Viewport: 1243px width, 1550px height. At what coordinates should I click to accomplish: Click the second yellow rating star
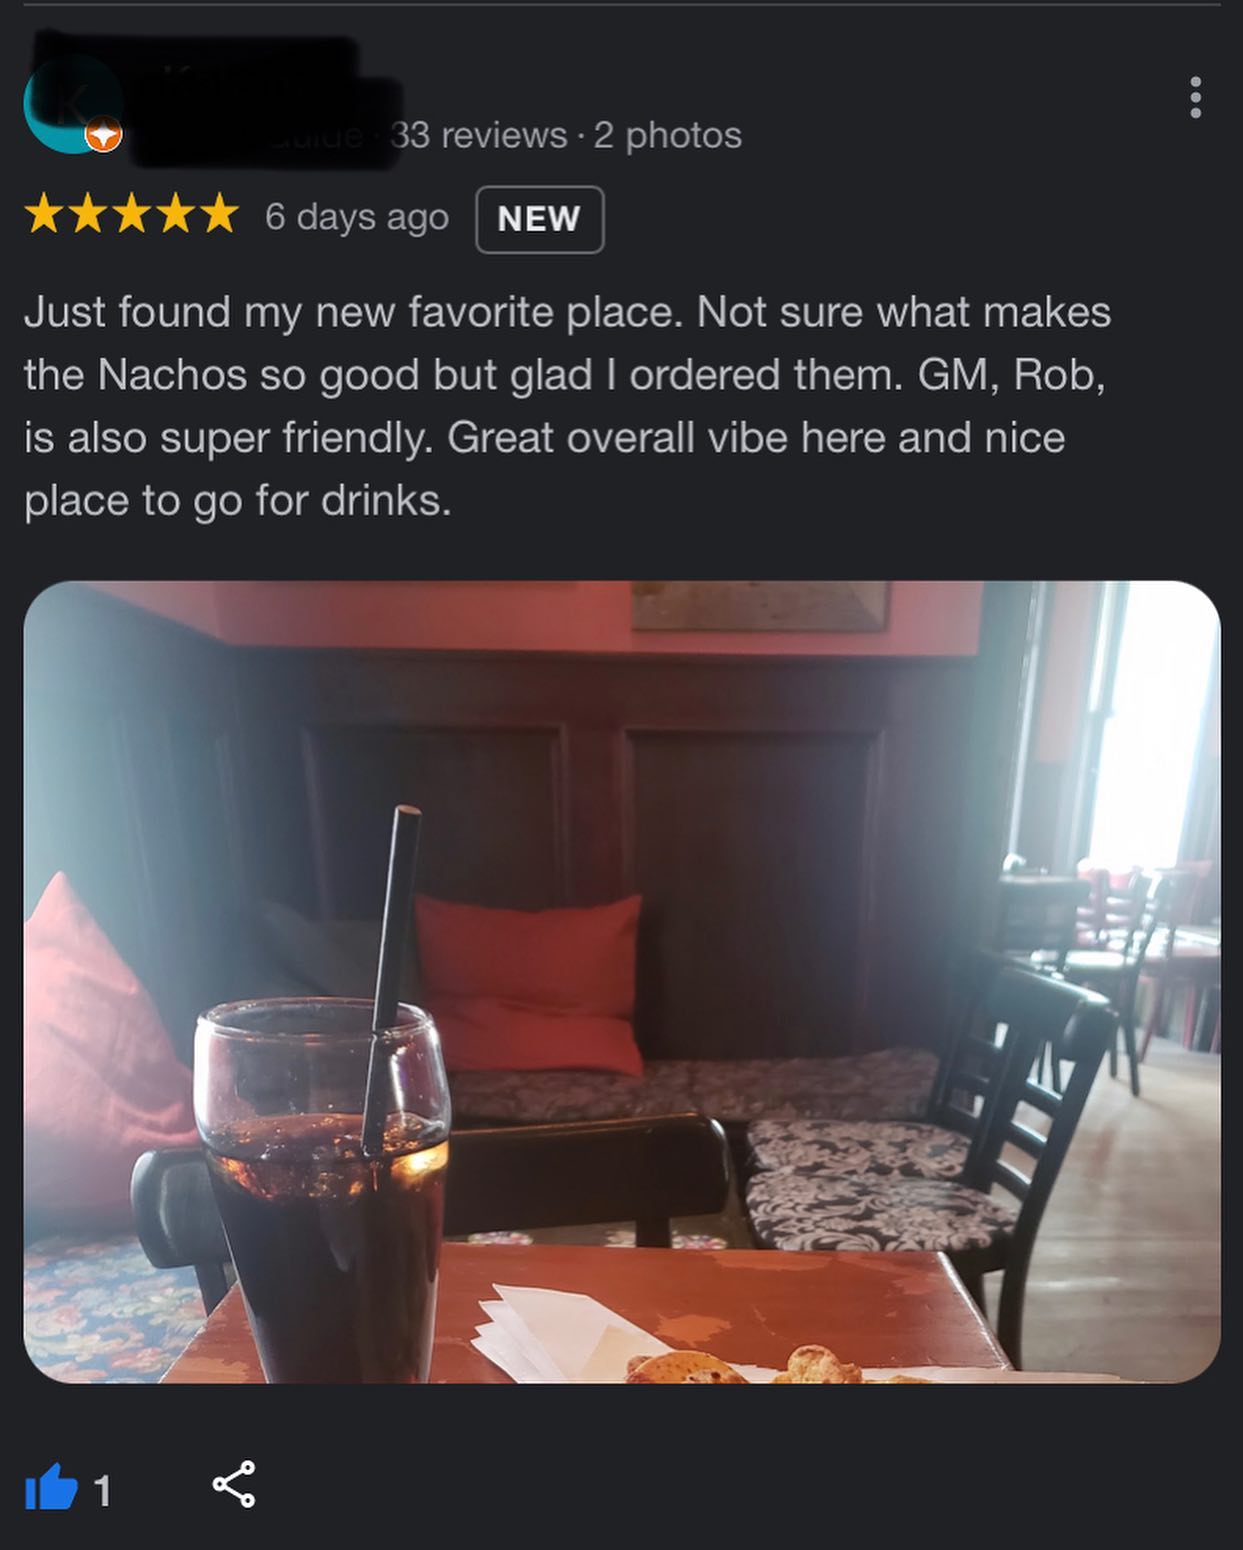pyautogui.click(x=88, y=215)
